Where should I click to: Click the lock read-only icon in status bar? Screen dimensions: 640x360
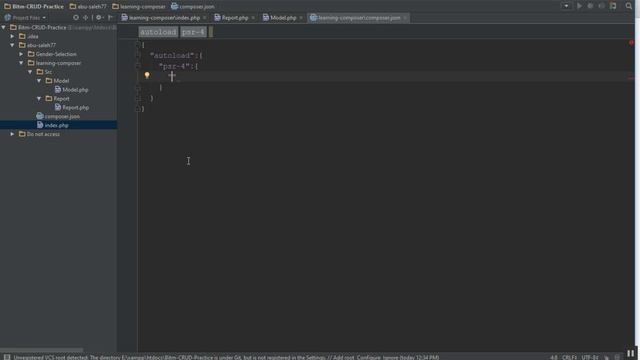pyautogui.click(x=606, y=357)
